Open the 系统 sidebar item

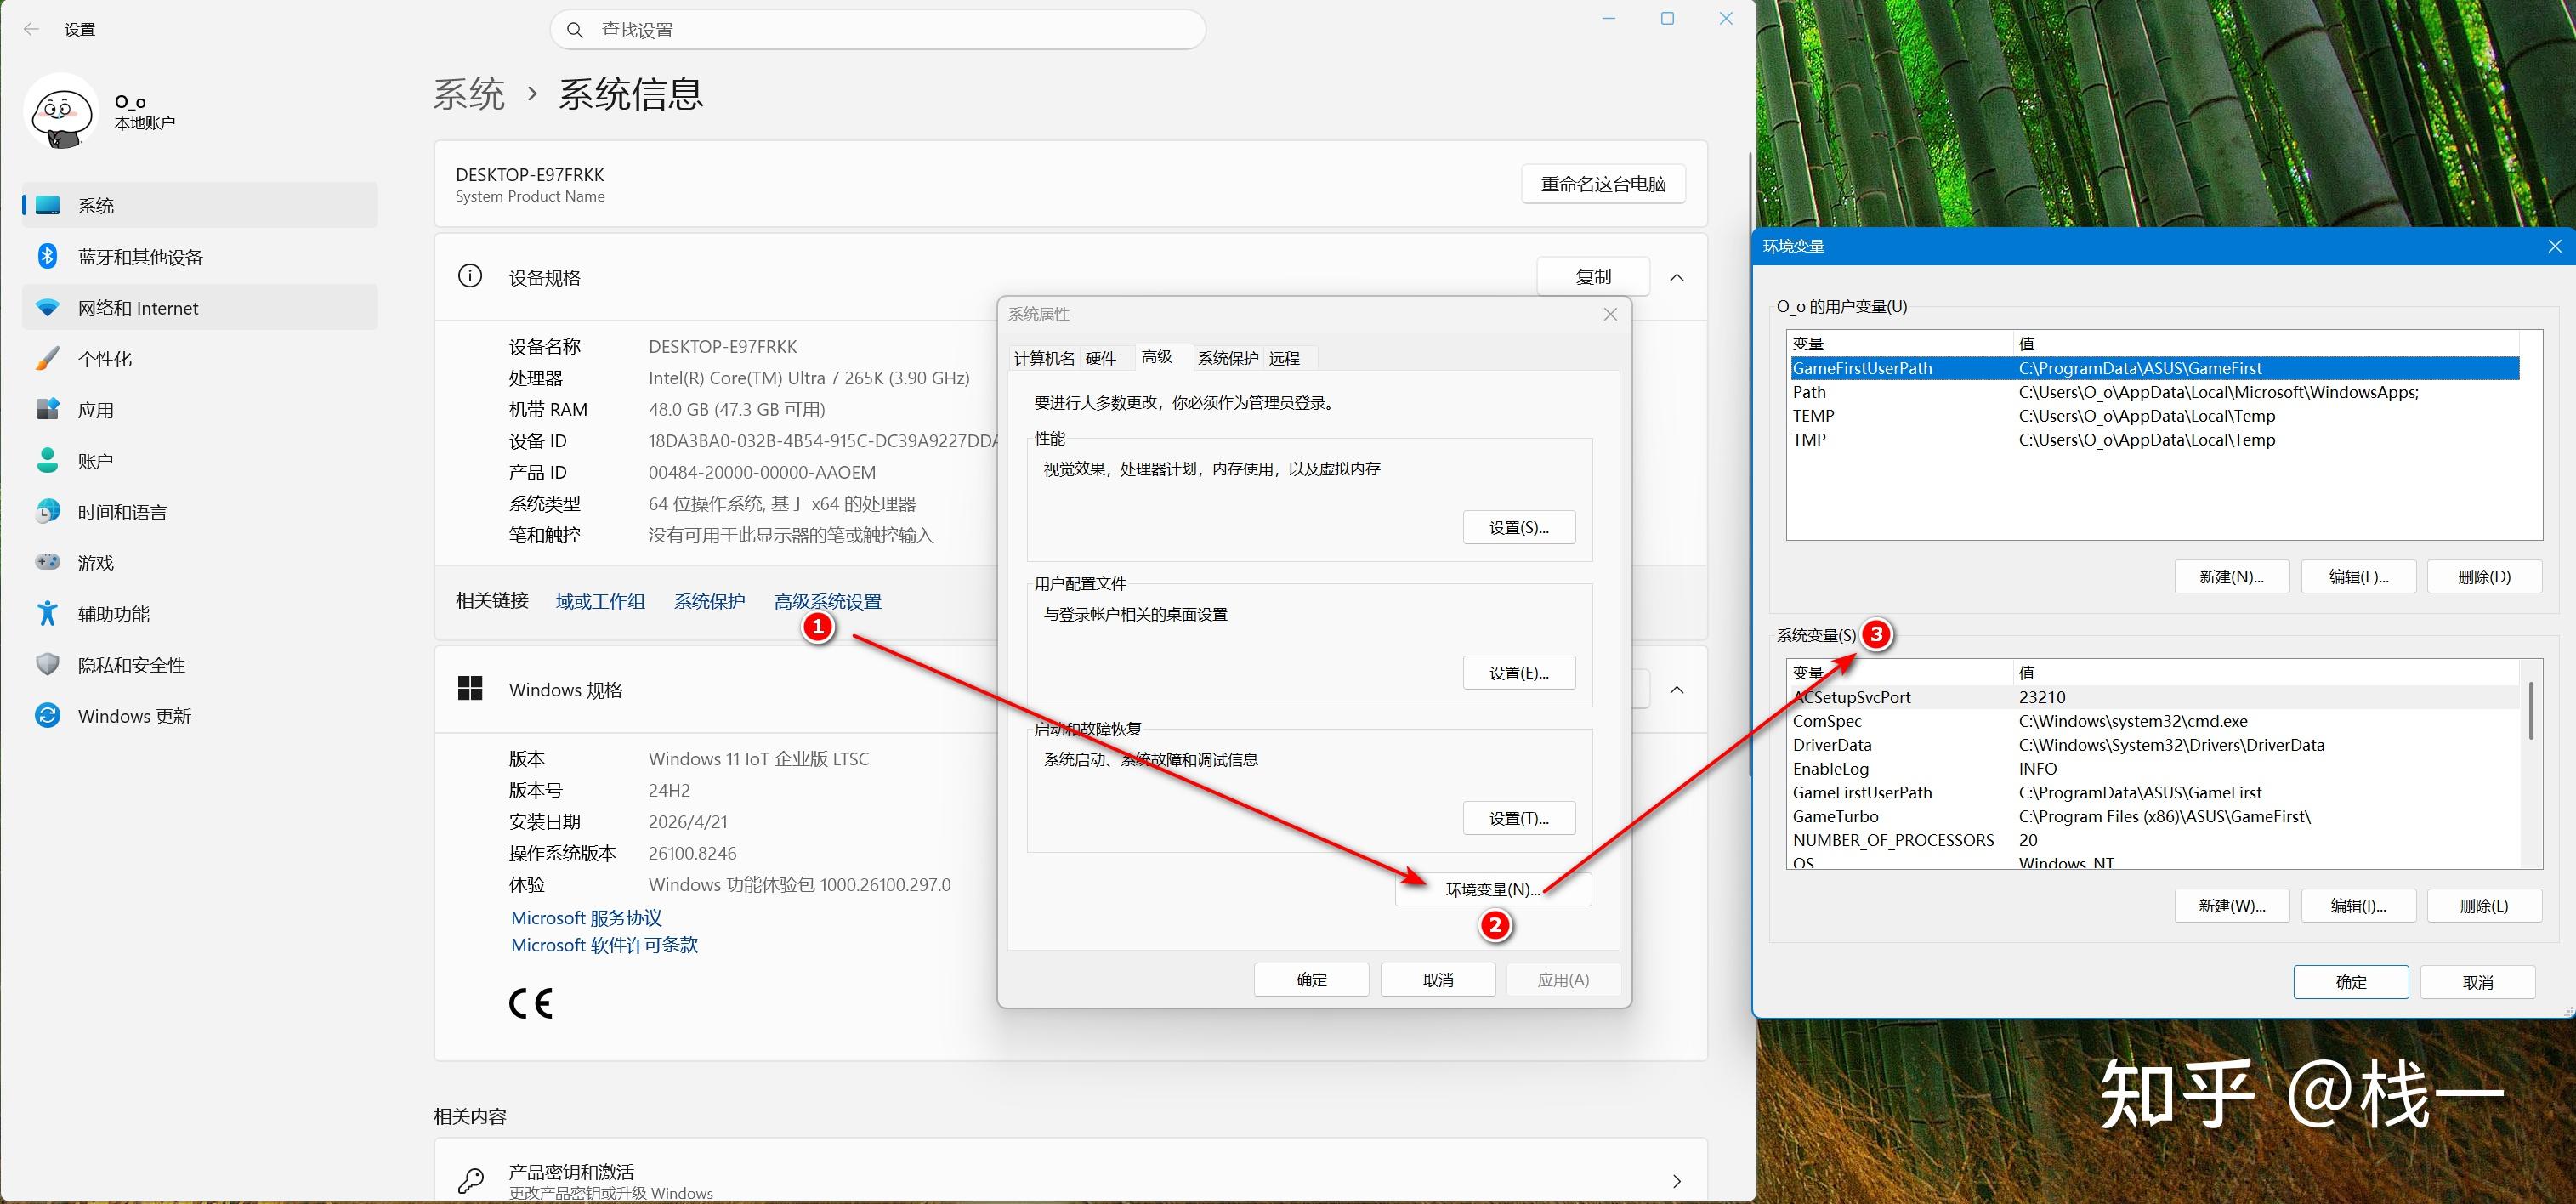[x=200, y=205]
